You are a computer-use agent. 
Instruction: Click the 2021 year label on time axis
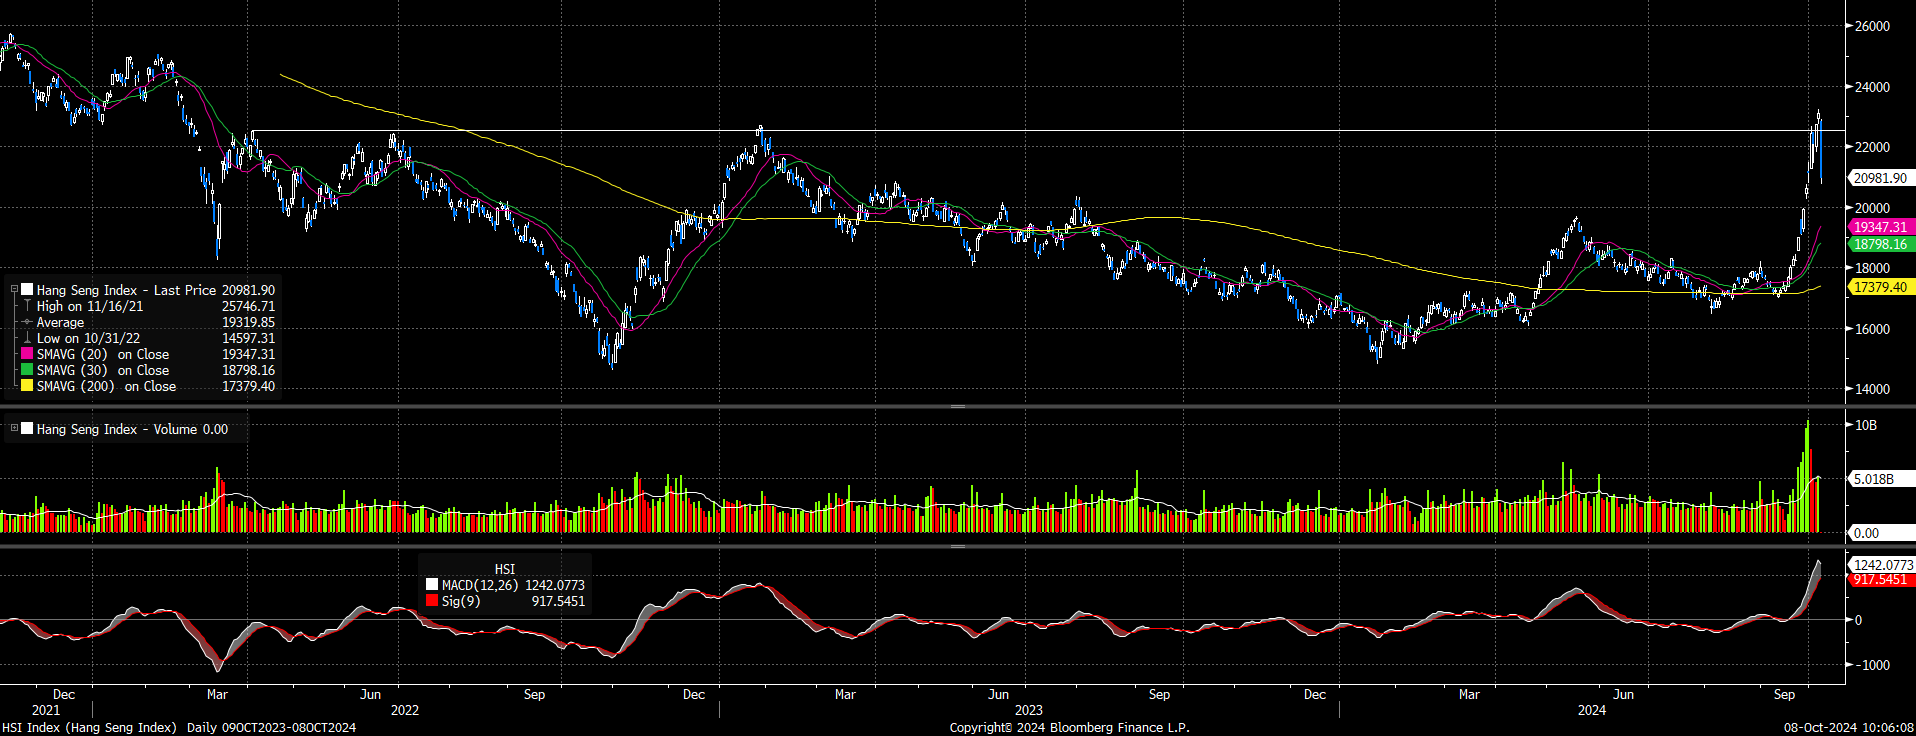[x=46, y=710]
